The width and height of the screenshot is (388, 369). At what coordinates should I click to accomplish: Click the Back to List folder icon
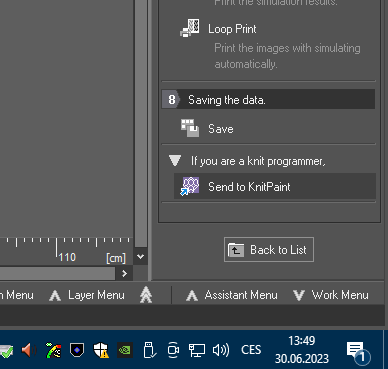tap(236, 250)
